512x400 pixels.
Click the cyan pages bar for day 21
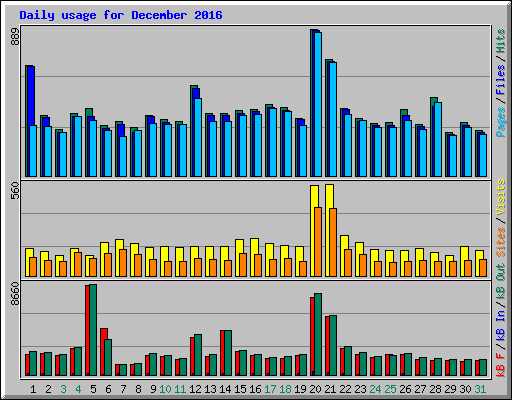(x=333, y=119)
